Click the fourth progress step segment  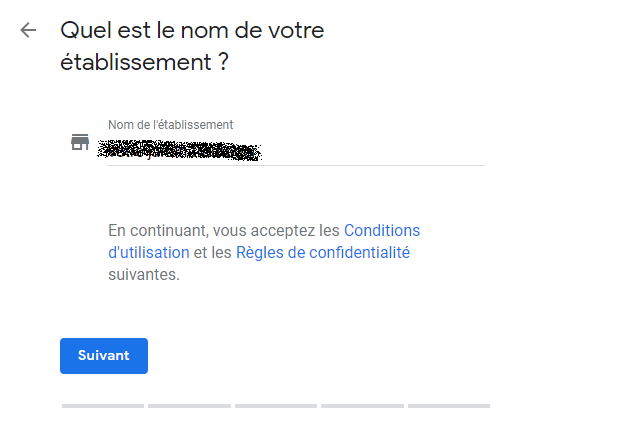click(x=362, y=406)
